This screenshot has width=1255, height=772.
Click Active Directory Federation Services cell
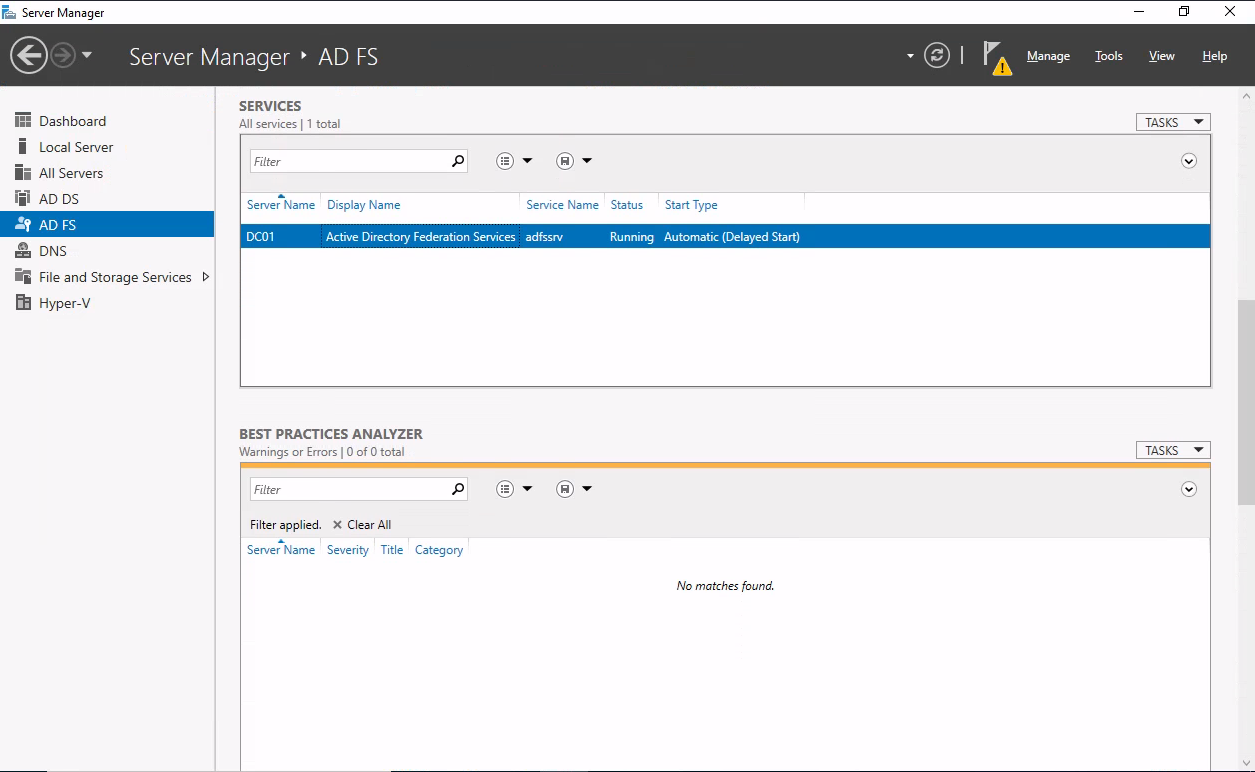[x=421, y=237]
